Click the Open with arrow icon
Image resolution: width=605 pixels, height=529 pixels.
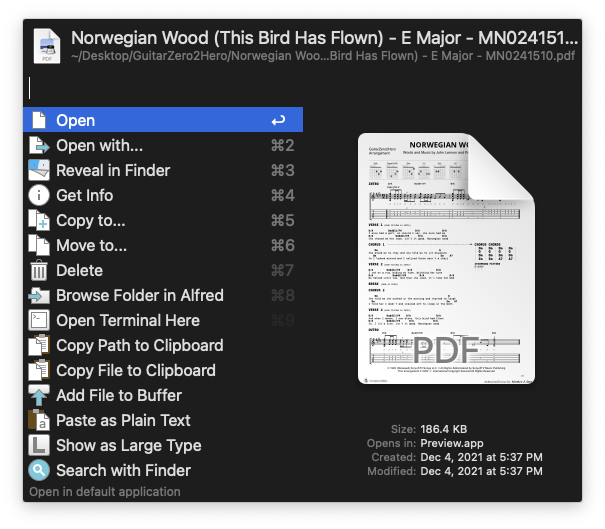(39, 145)
